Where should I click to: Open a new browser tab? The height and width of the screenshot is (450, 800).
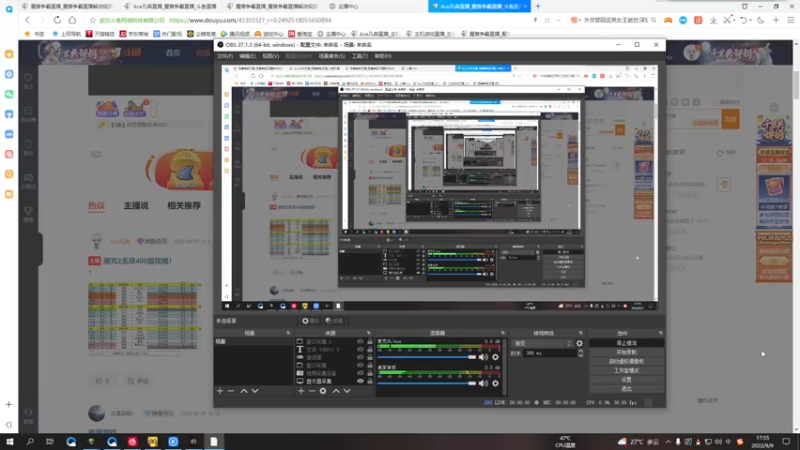[538, 6]
